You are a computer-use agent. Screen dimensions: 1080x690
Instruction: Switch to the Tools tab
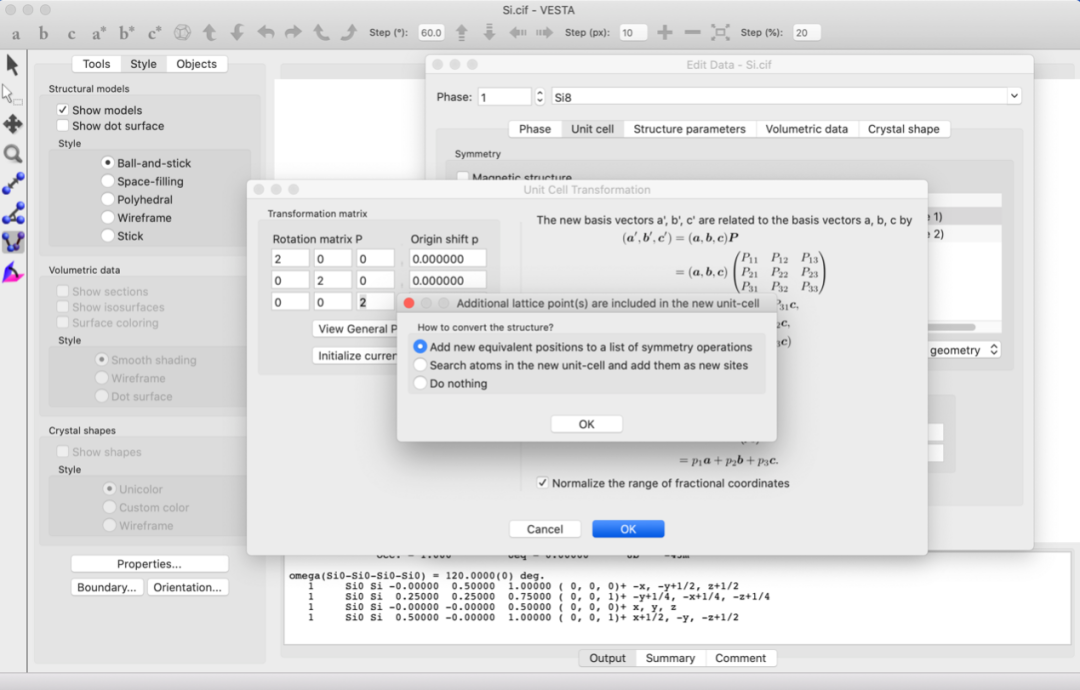click(x=96, y=63)
